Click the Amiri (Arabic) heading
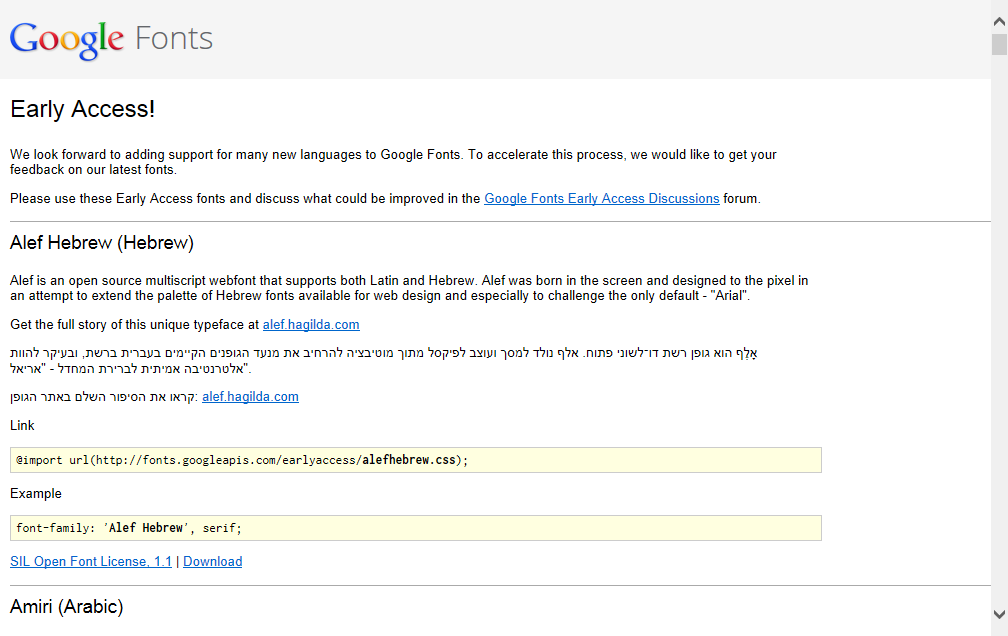The width and height of the screenshot is (1008, 636). click(66, 607)
